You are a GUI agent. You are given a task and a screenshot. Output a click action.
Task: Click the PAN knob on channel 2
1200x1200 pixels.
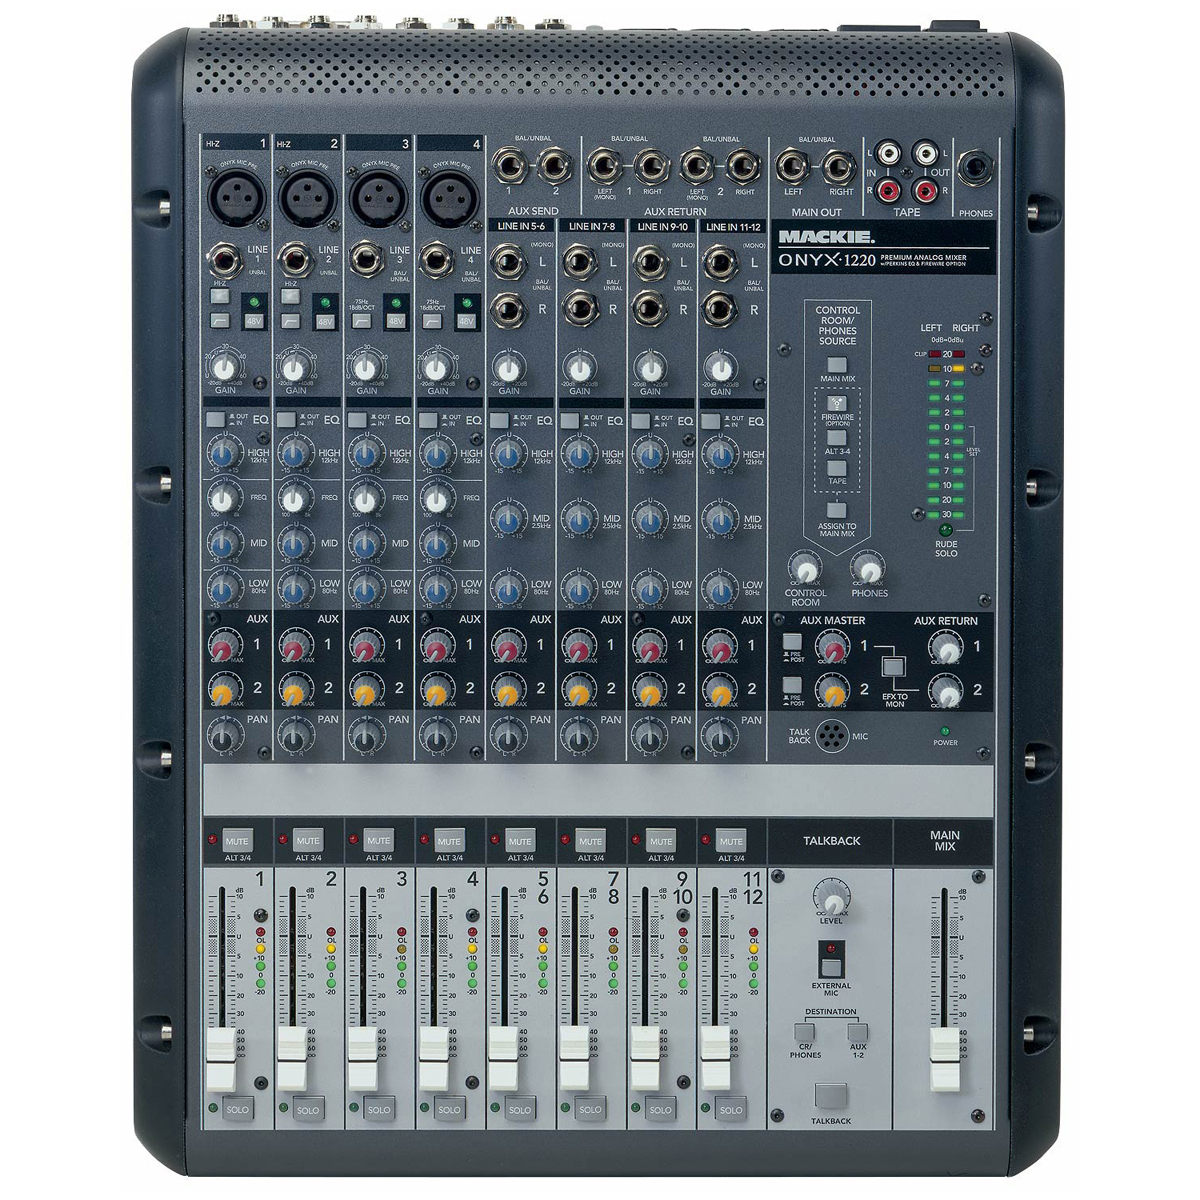coord(295,738)
